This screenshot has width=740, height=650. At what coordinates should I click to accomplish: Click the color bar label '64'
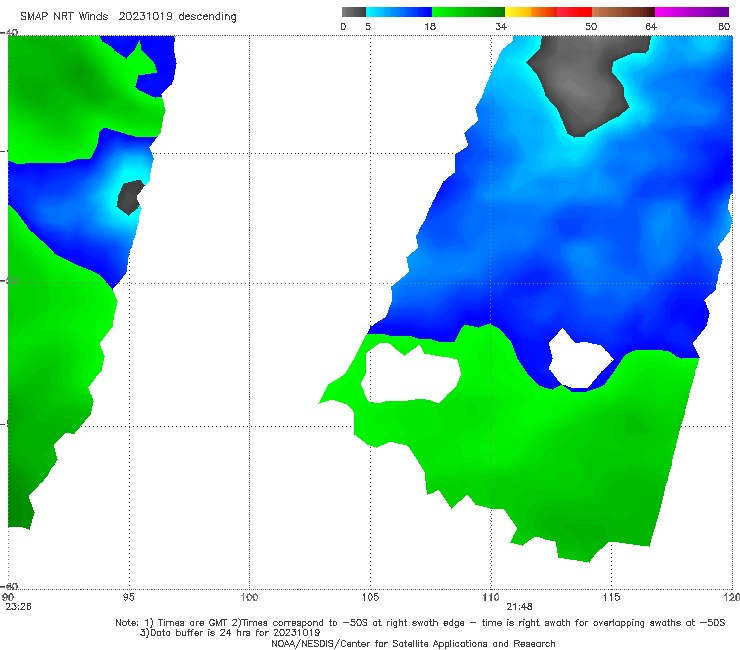pos(651,26)
